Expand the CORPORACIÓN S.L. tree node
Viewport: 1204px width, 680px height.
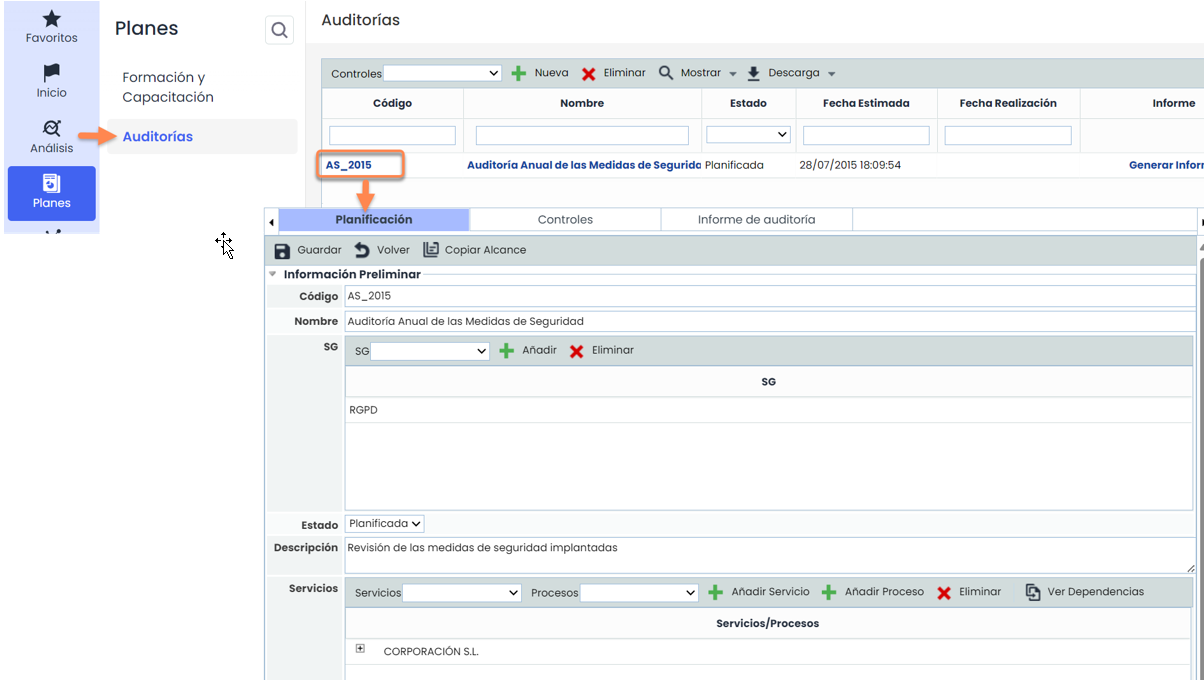coord(360,648)
